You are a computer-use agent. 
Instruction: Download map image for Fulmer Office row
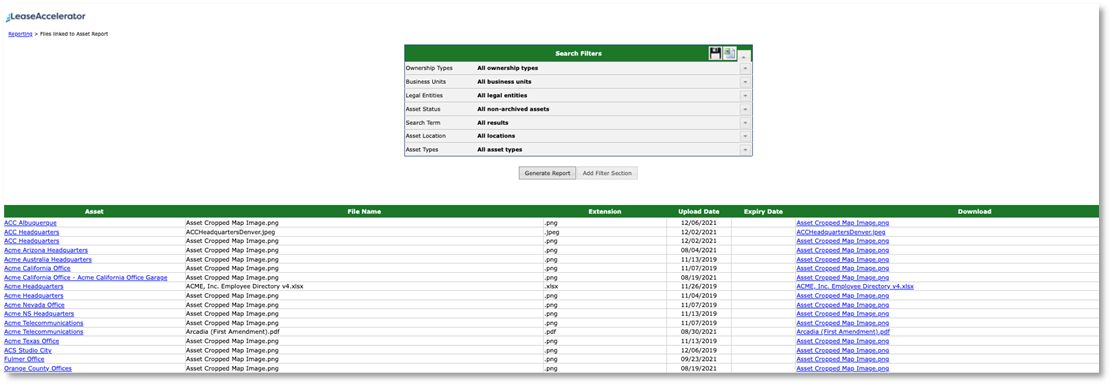pyautogui.click(x=842, y=359)
